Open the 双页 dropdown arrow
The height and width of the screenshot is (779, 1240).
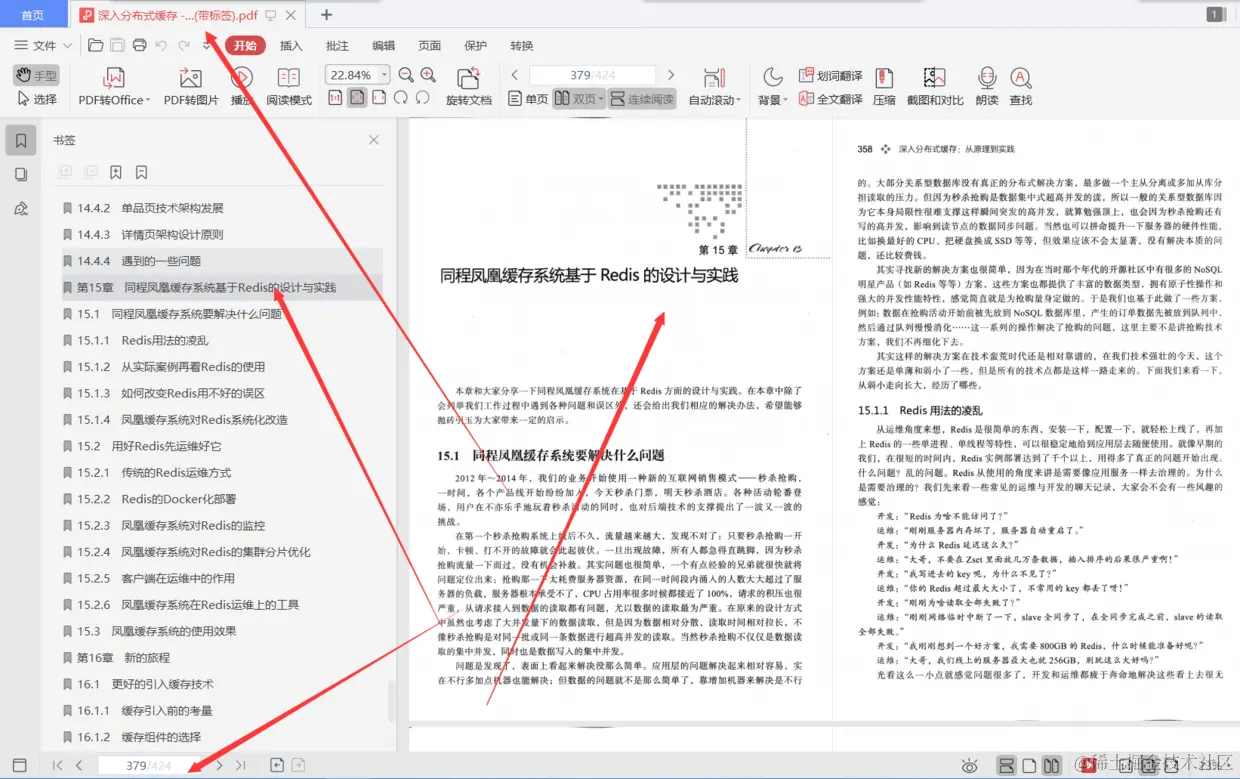pyautogui.click(x=601, y=100)
